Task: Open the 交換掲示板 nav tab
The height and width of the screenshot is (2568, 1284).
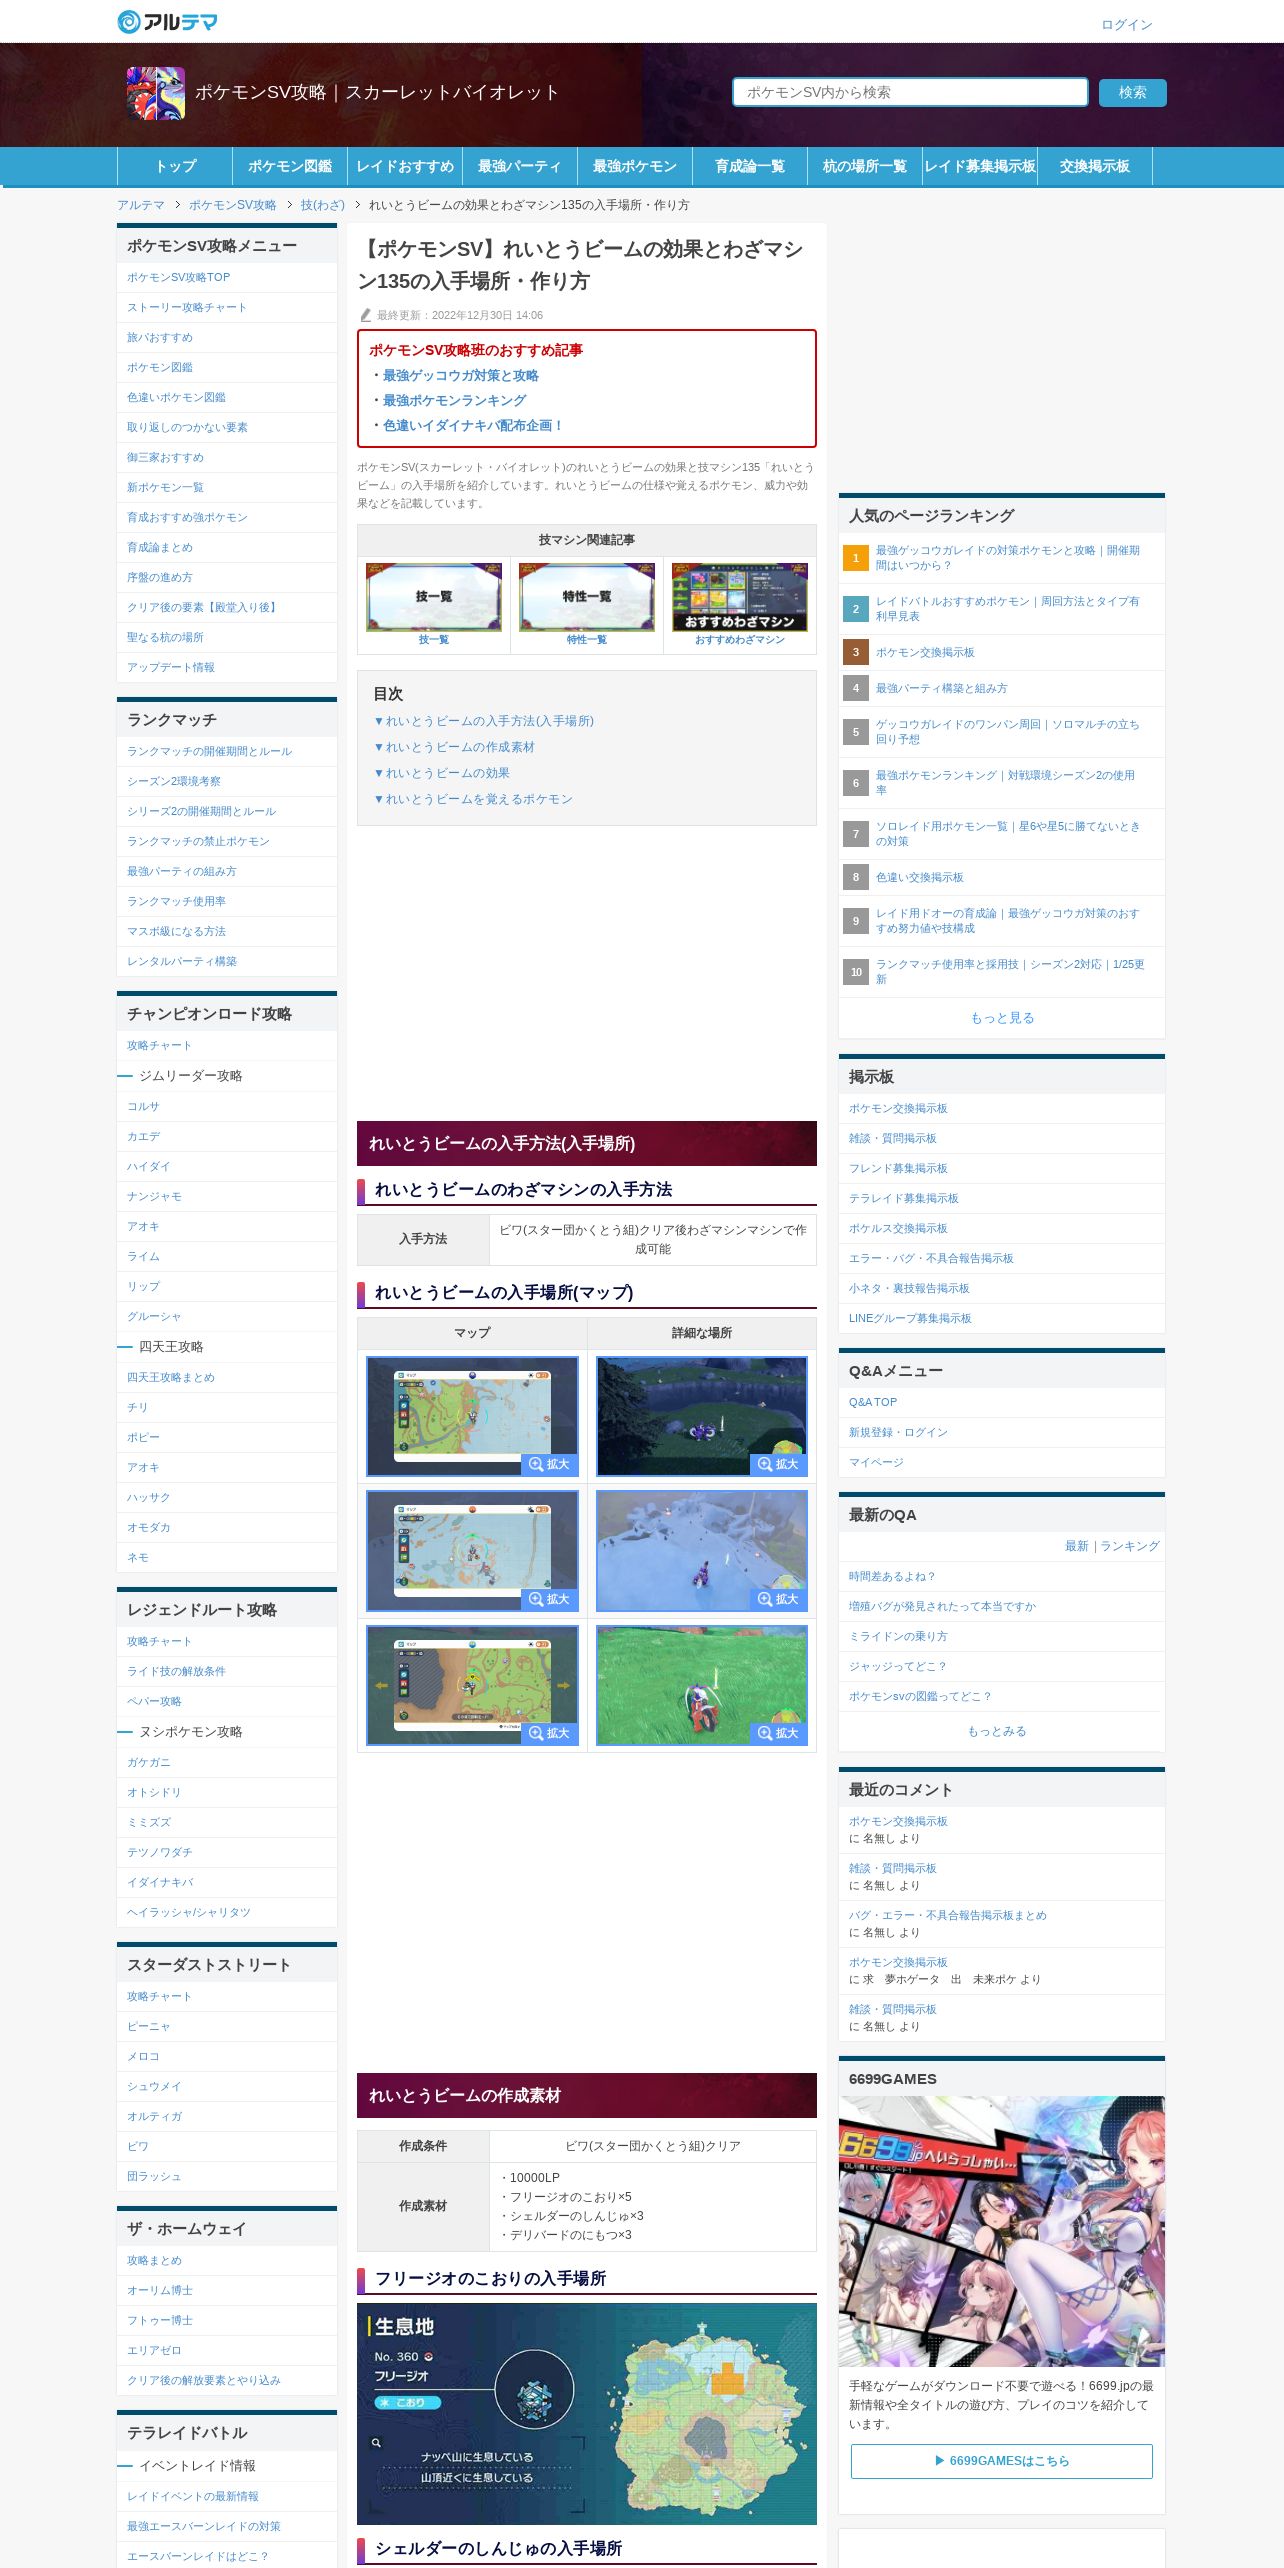Action: [1095, 166]
